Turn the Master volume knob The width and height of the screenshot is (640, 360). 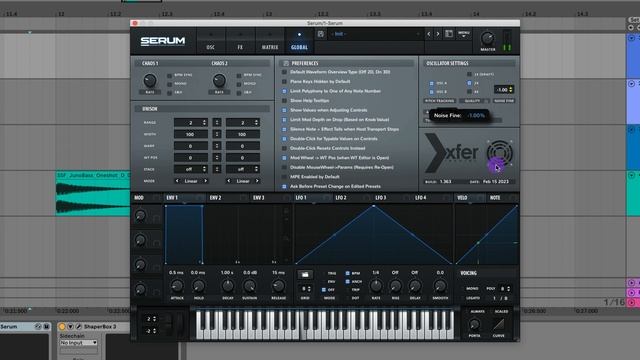tap(487, 39)
